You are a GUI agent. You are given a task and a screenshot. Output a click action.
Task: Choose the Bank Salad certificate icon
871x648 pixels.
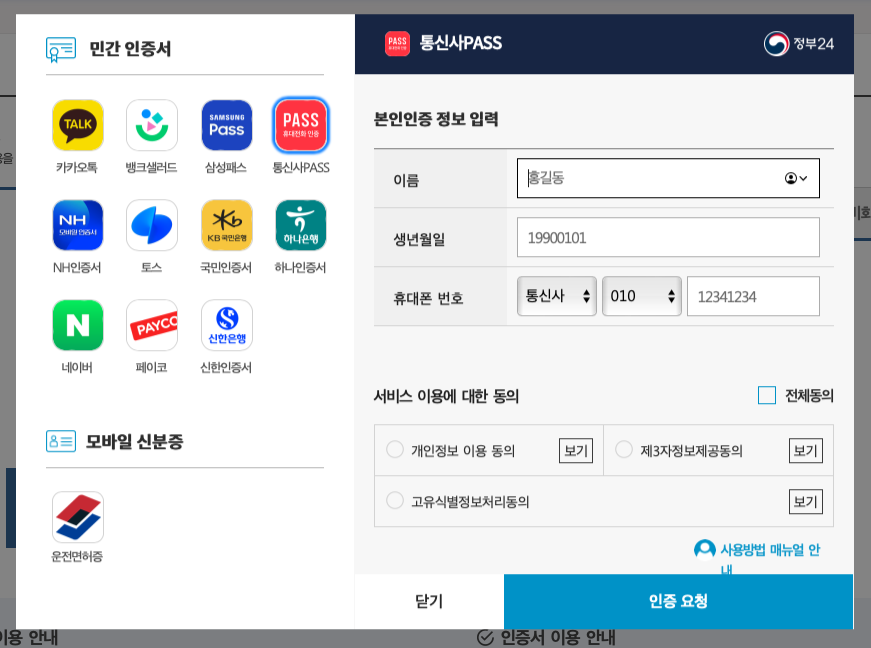tap(152, 125)
